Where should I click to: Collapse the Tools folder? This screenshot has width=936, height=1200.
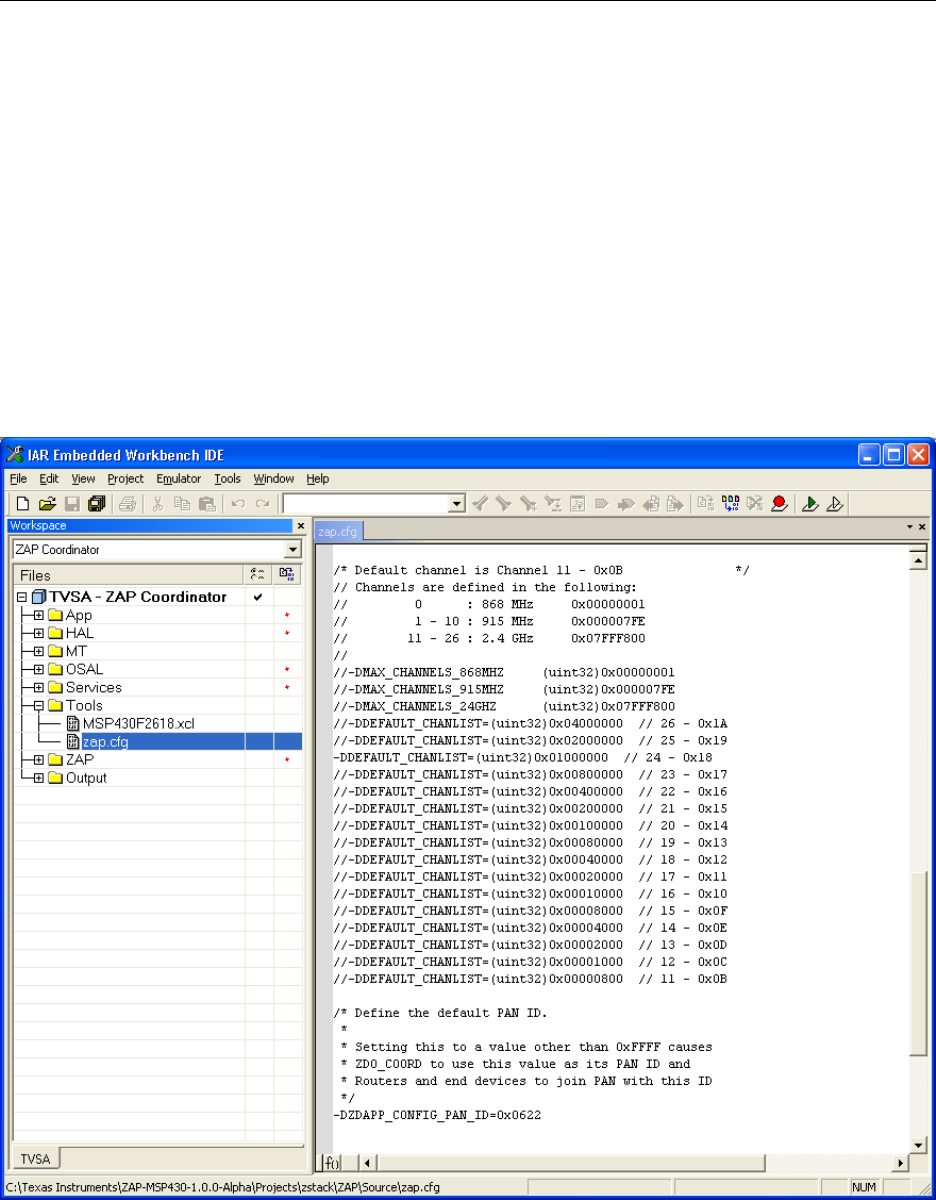(39, 705)
